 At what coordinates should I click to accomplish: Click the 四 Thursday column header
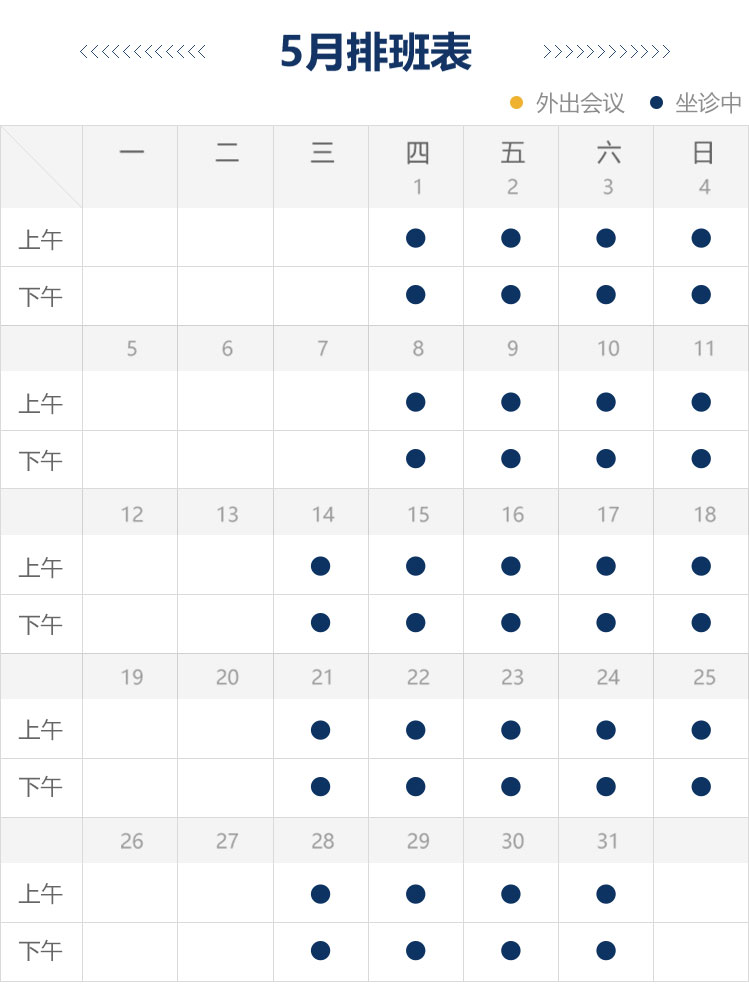pos(417,153)
